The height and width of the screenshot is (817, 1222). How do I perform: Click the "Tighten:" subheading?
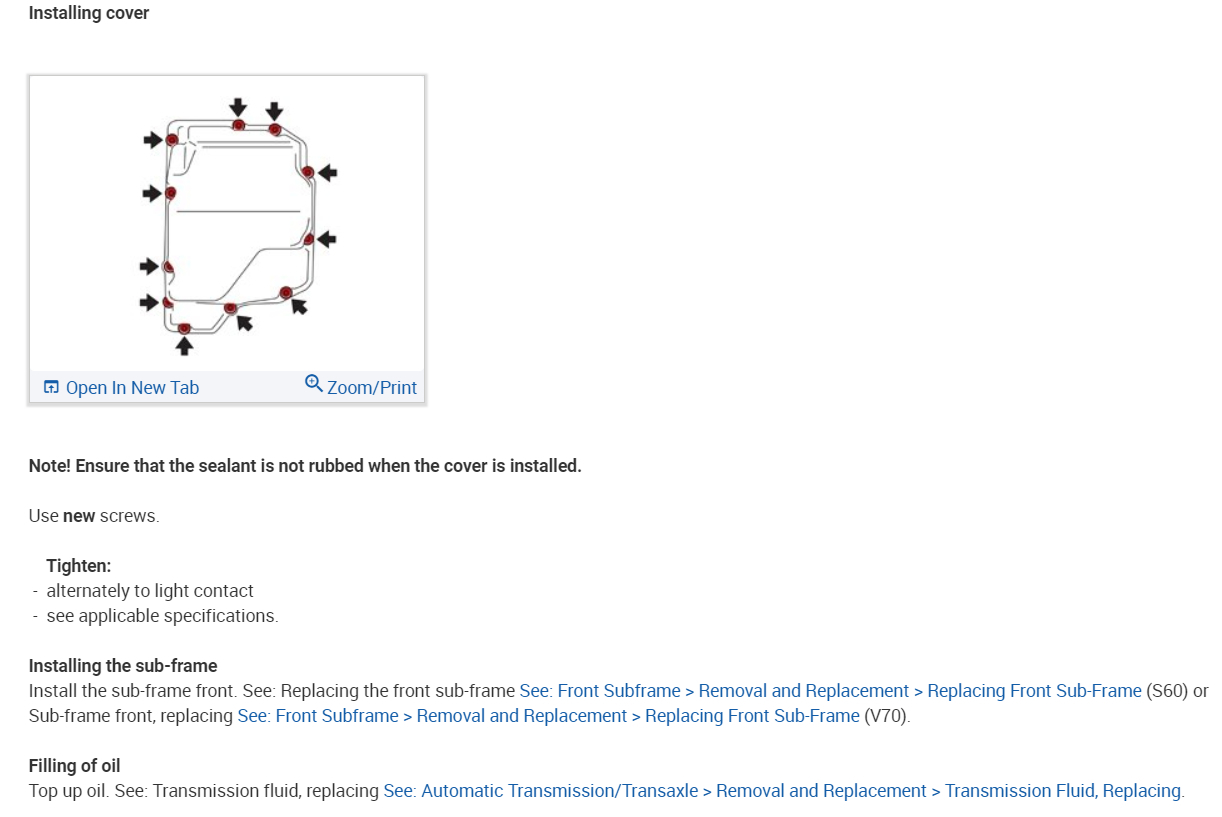coord(79,566)
